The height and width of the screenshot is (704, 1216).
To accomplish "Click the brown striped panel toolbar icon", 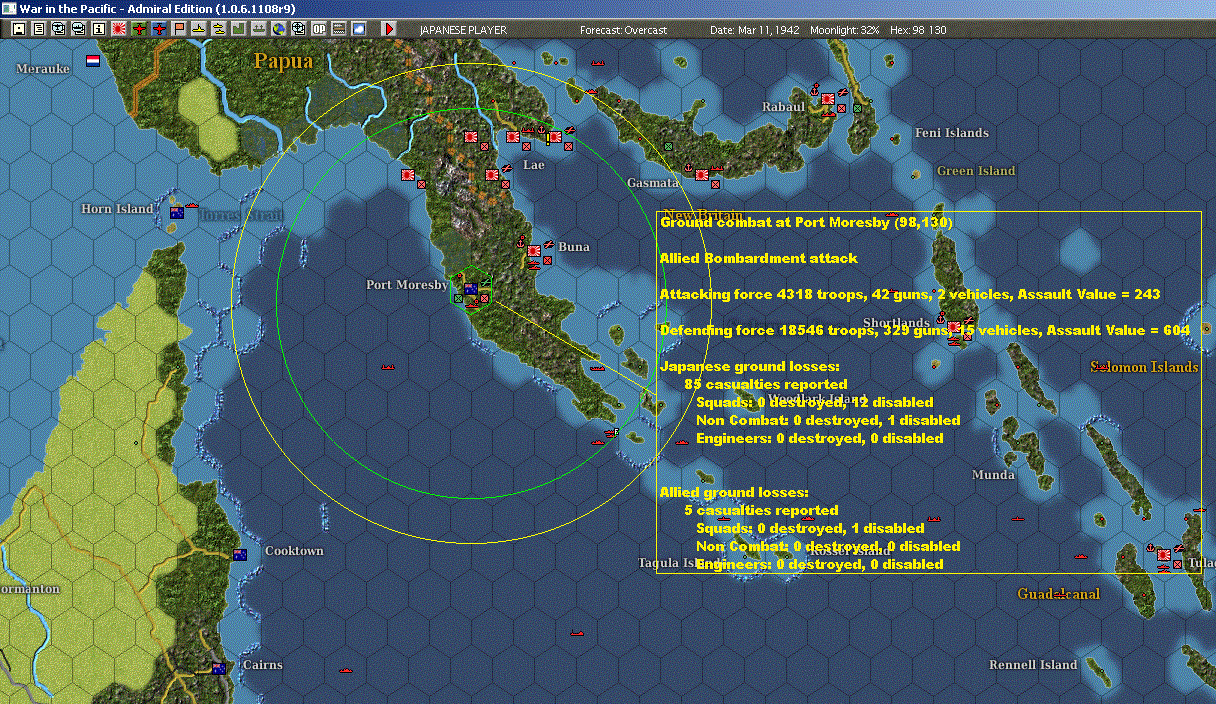I will [x=338, y=29].
